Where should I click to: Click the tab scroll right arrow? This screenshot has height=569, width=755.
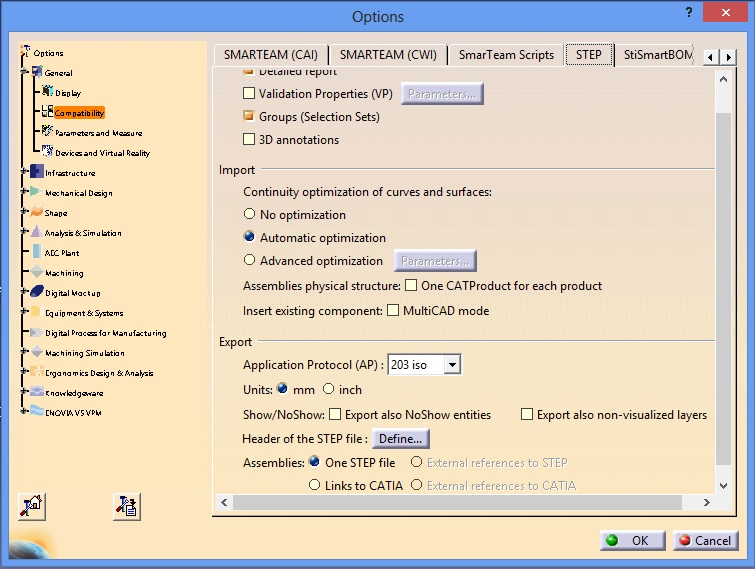click(729, 57)
